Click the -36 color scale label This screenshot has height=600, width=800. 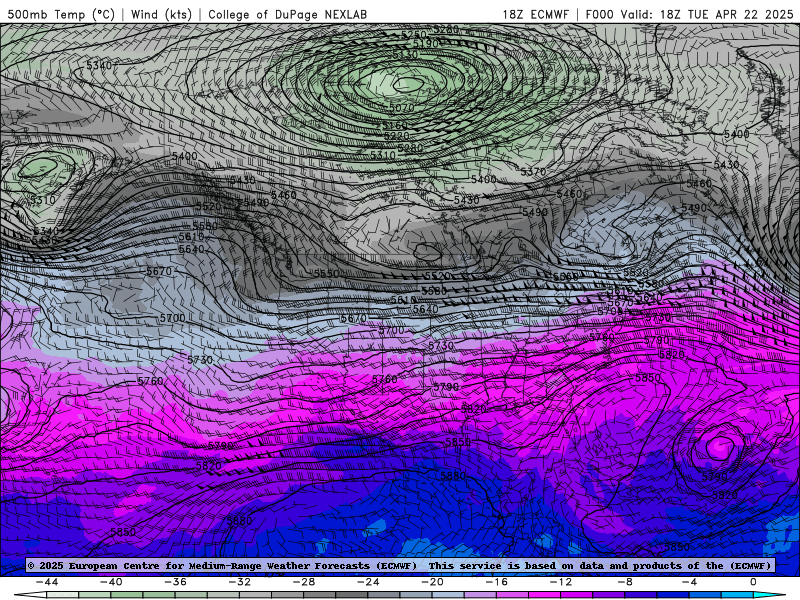pos(176,582)
